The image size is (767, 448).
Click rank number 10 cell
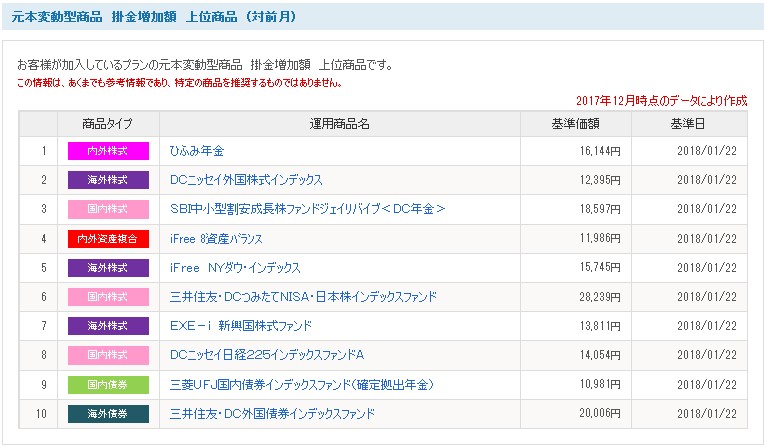click(39, 414)
